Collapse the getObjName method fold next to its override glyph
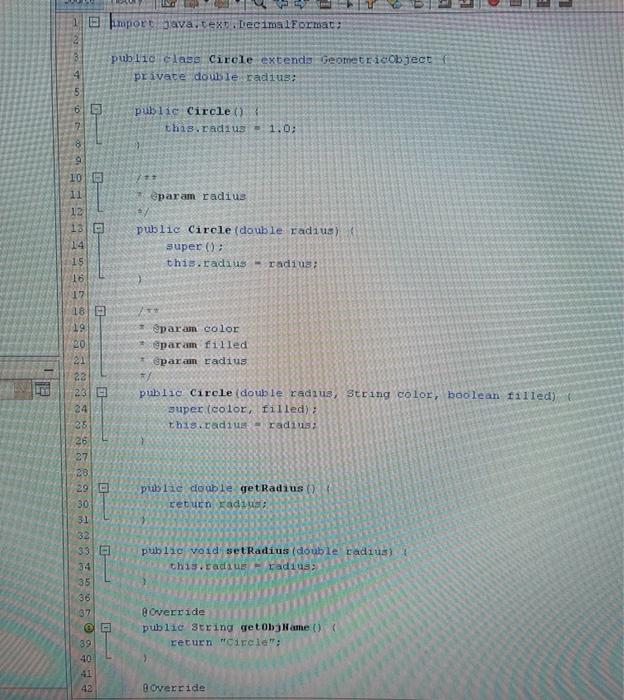The image size is (624, 700). 106,628
